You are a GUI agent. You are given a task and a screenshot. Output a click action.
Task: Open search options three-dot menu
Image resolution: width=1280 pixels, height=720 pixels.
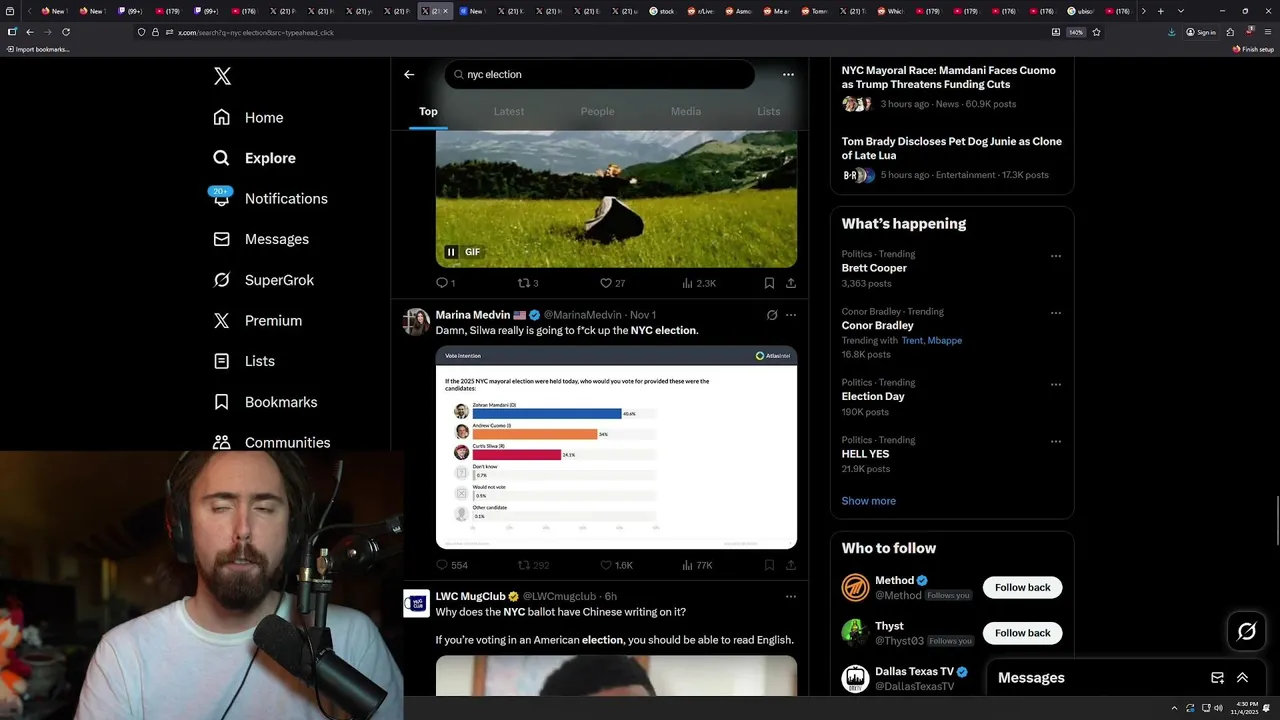(x=788, y=74)
